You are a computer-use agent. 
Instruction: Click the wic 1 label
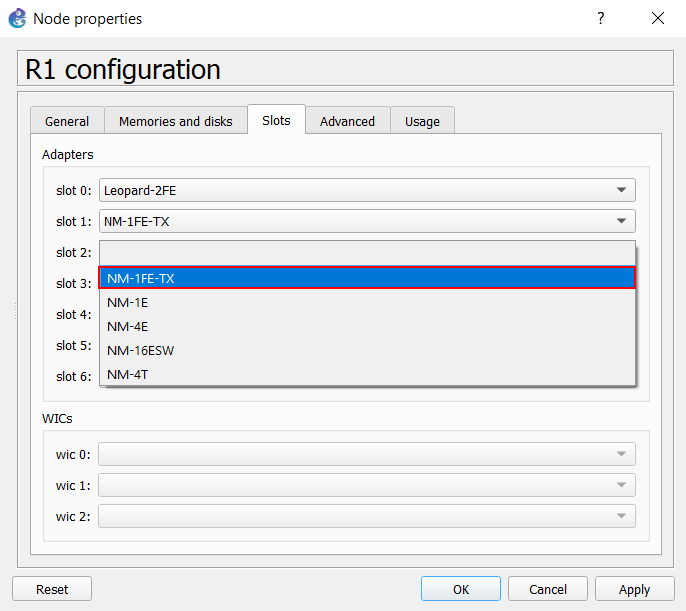point(73,486)
